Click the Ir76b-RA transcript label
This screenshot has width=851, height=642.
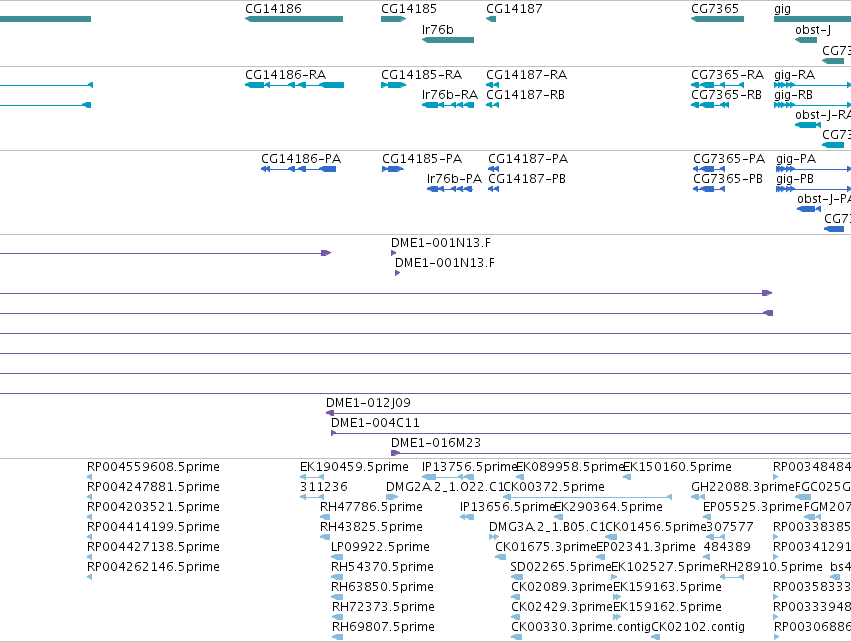(x=449, y=95)
